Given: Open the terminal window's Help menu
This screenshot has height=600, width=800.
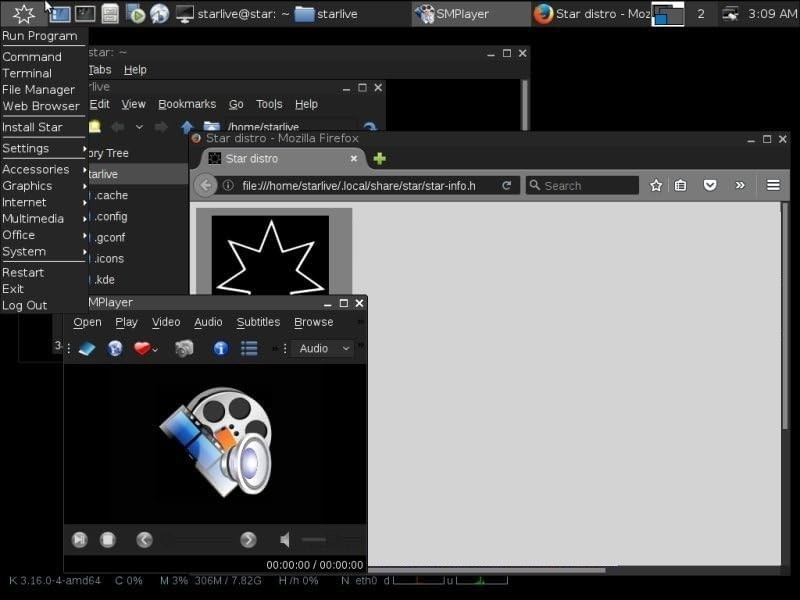Looking at the screenshot, I should [135, 70].
